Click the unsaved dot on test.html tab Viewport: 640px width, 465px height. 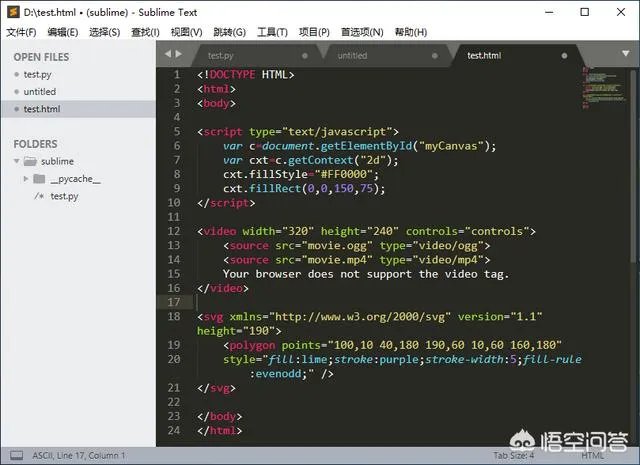565,56
